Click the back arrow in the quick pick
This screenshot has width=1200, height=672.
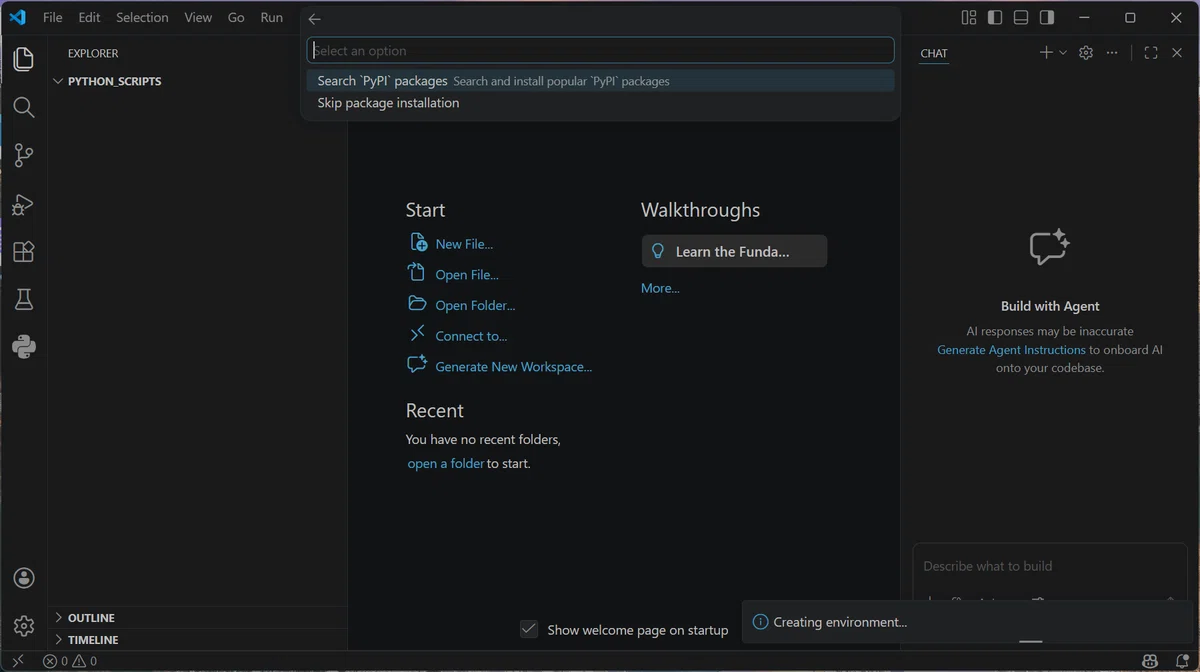[315, 19]
